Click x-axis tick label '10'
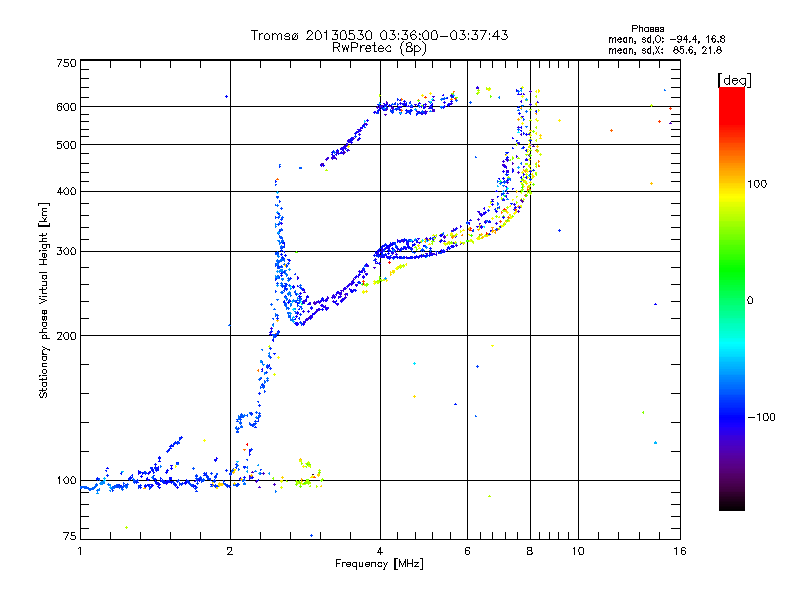This screenshot has width=800, height=600. click(x=578, y=551)
